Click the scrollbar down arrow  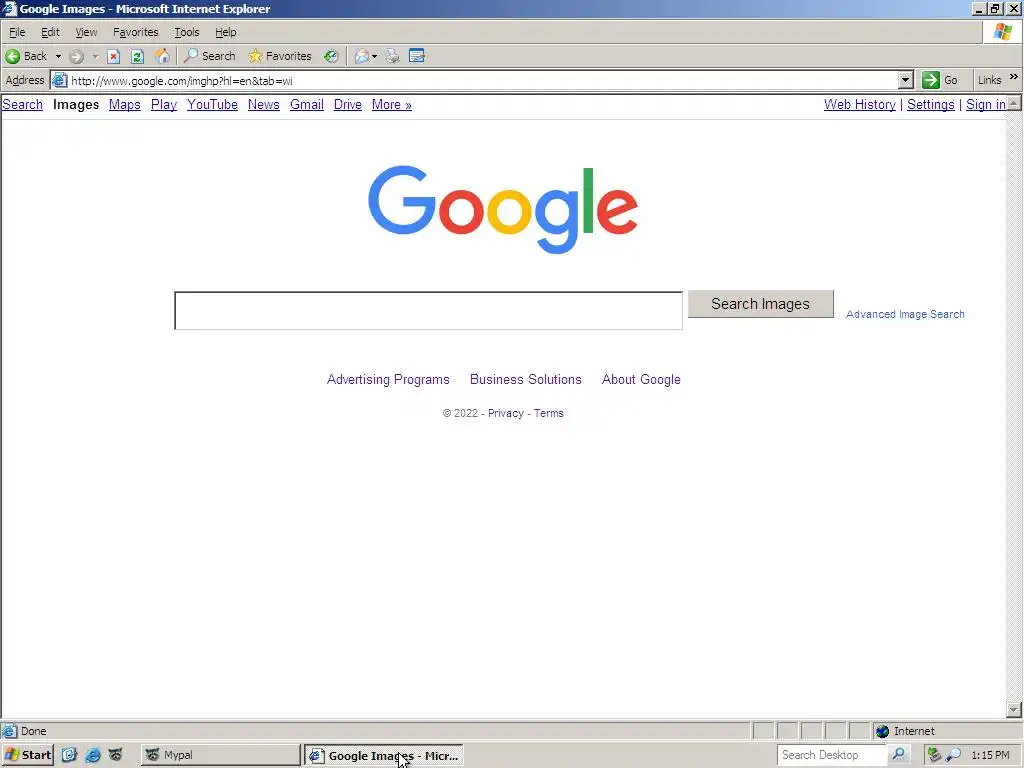[1014, 709]
